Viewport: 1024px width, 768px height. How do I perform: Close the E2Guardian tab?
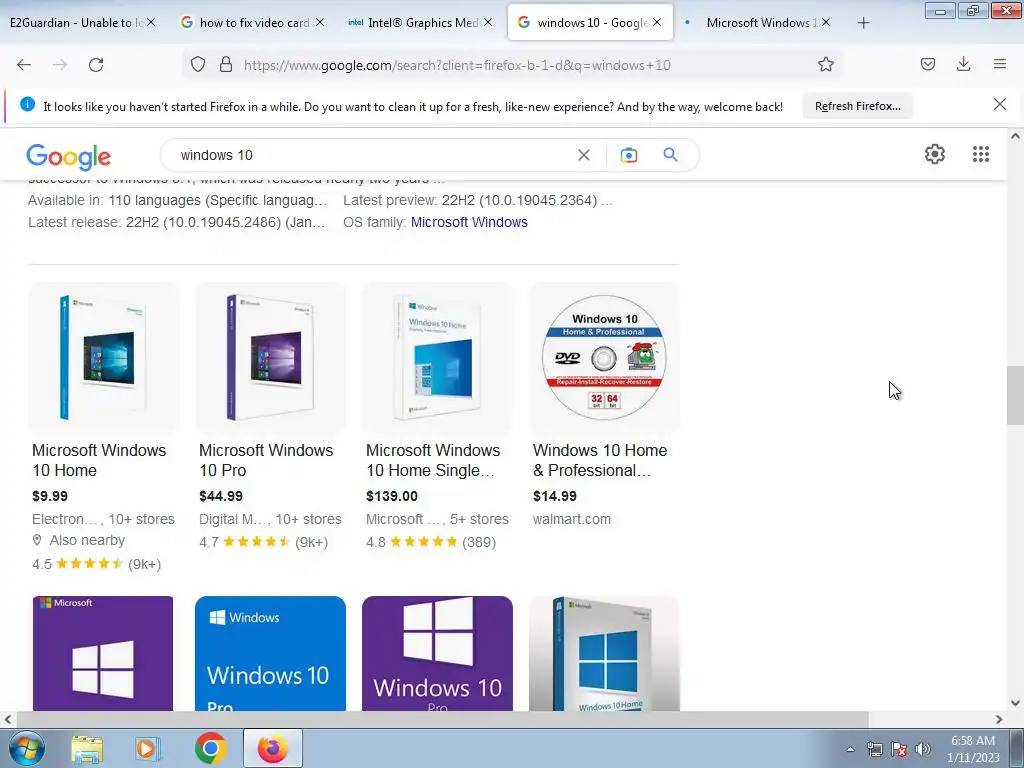pyautogui.click(x=151, y=22)
